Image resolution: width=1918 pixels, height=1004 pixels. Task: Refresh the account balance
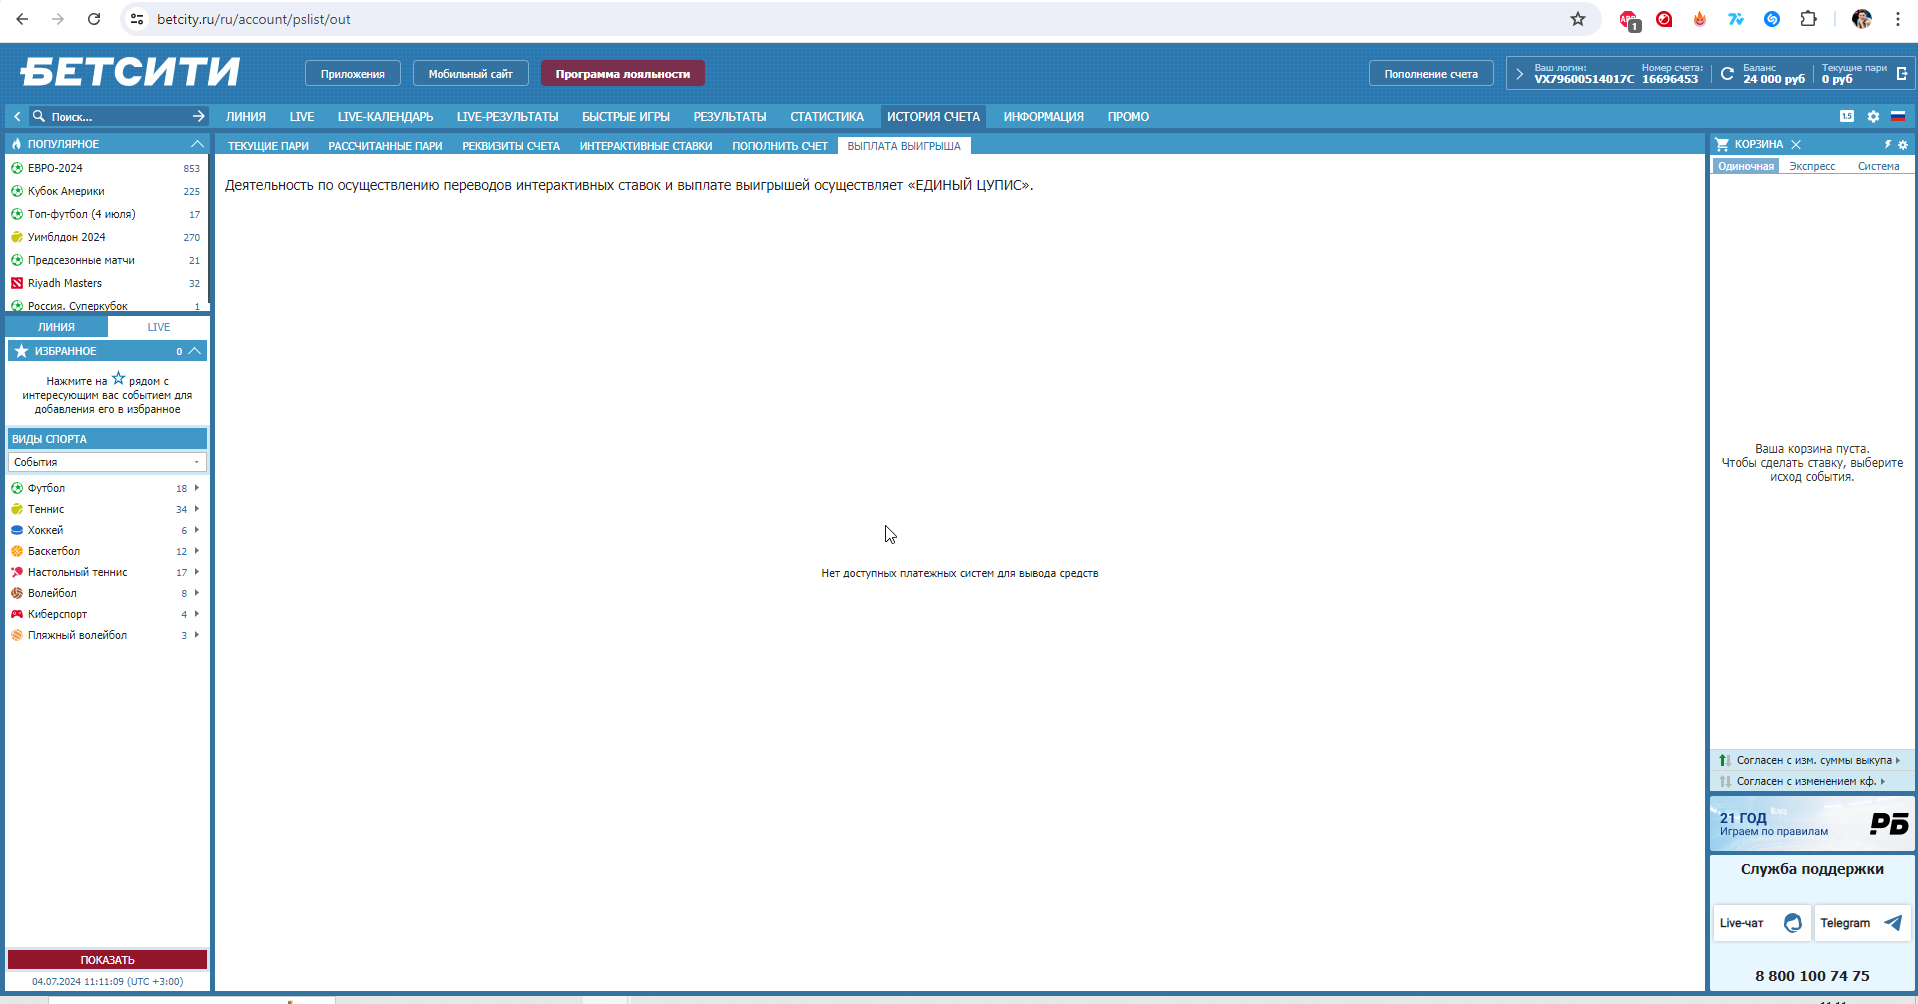pos(1726,74)
